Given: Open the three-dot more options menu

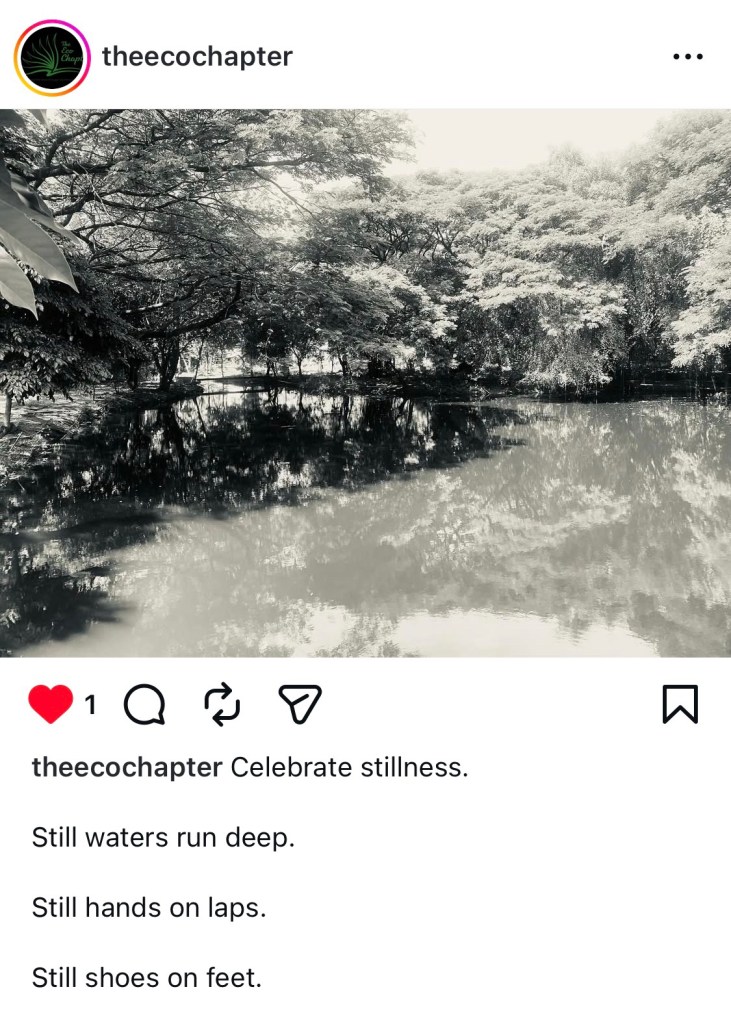Looking at the screenshot, I should 688,57.
